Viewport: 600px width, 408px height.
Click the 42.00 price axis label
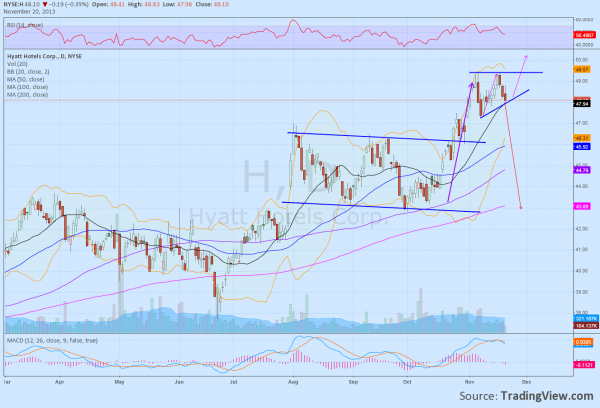coord(582,229)
